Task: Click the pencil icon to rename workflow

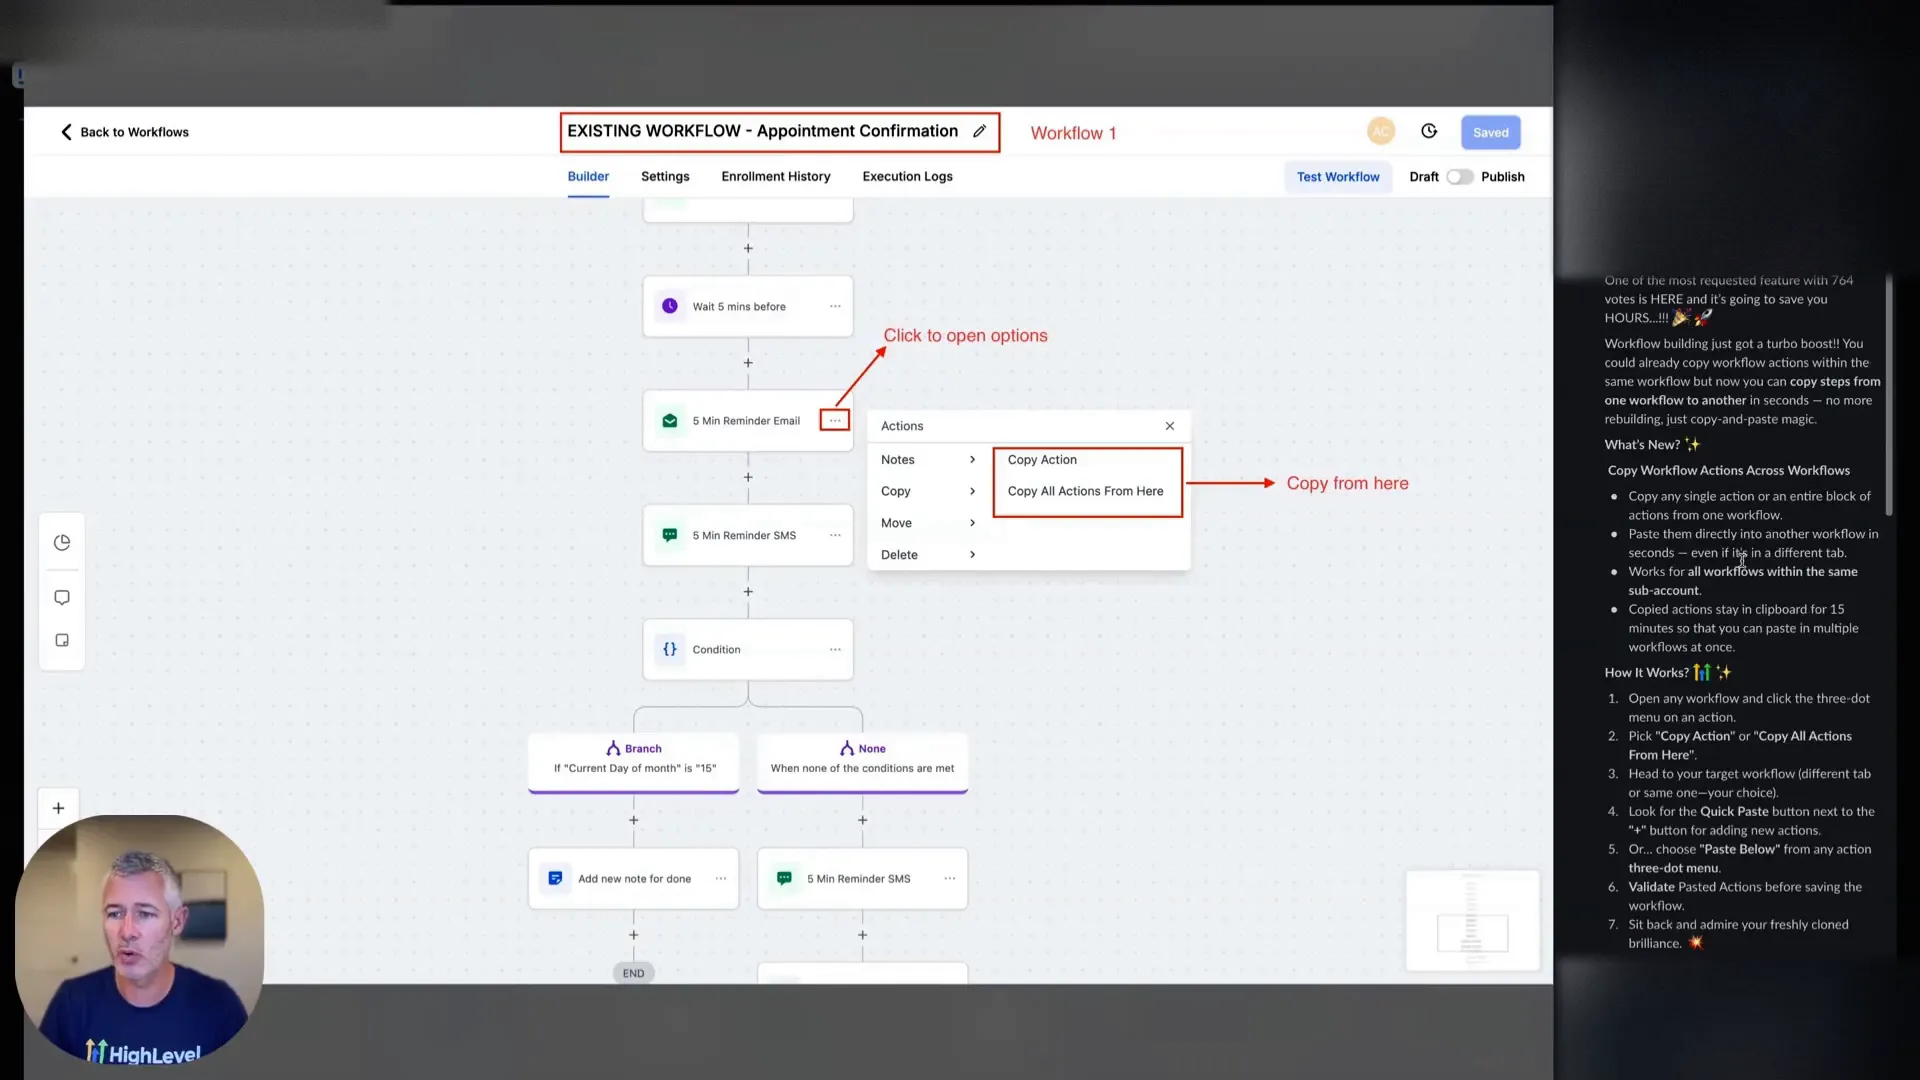Action: [980, 131]
